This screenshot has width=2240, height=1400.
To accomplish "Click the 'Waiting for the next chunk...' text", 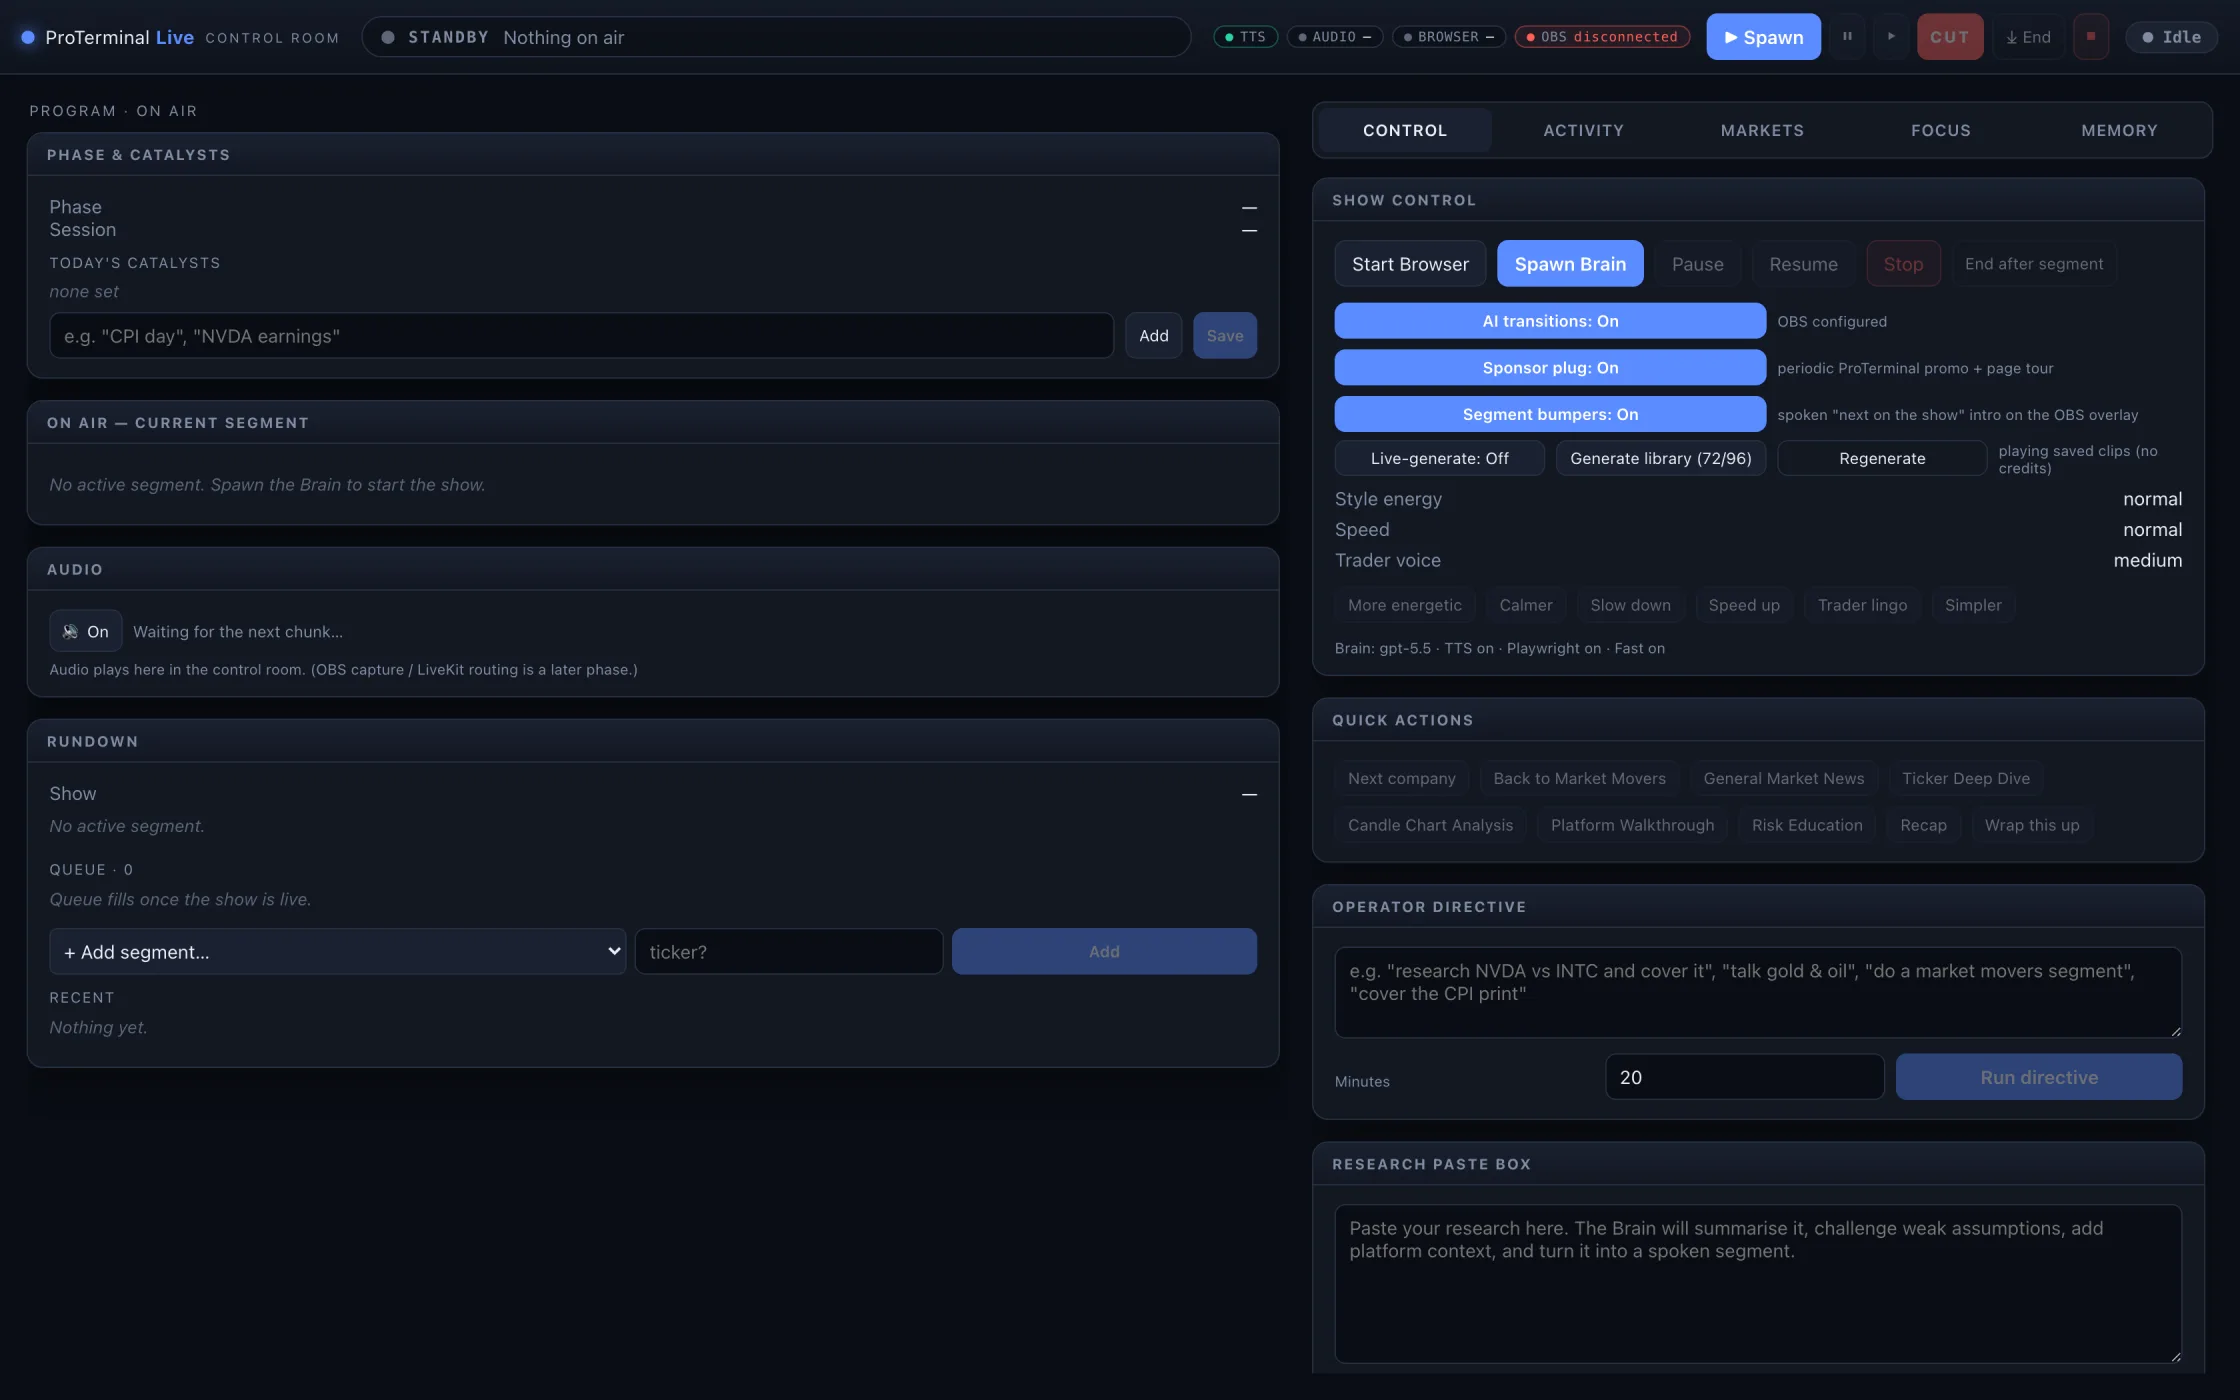I will [x=238, y=632].
